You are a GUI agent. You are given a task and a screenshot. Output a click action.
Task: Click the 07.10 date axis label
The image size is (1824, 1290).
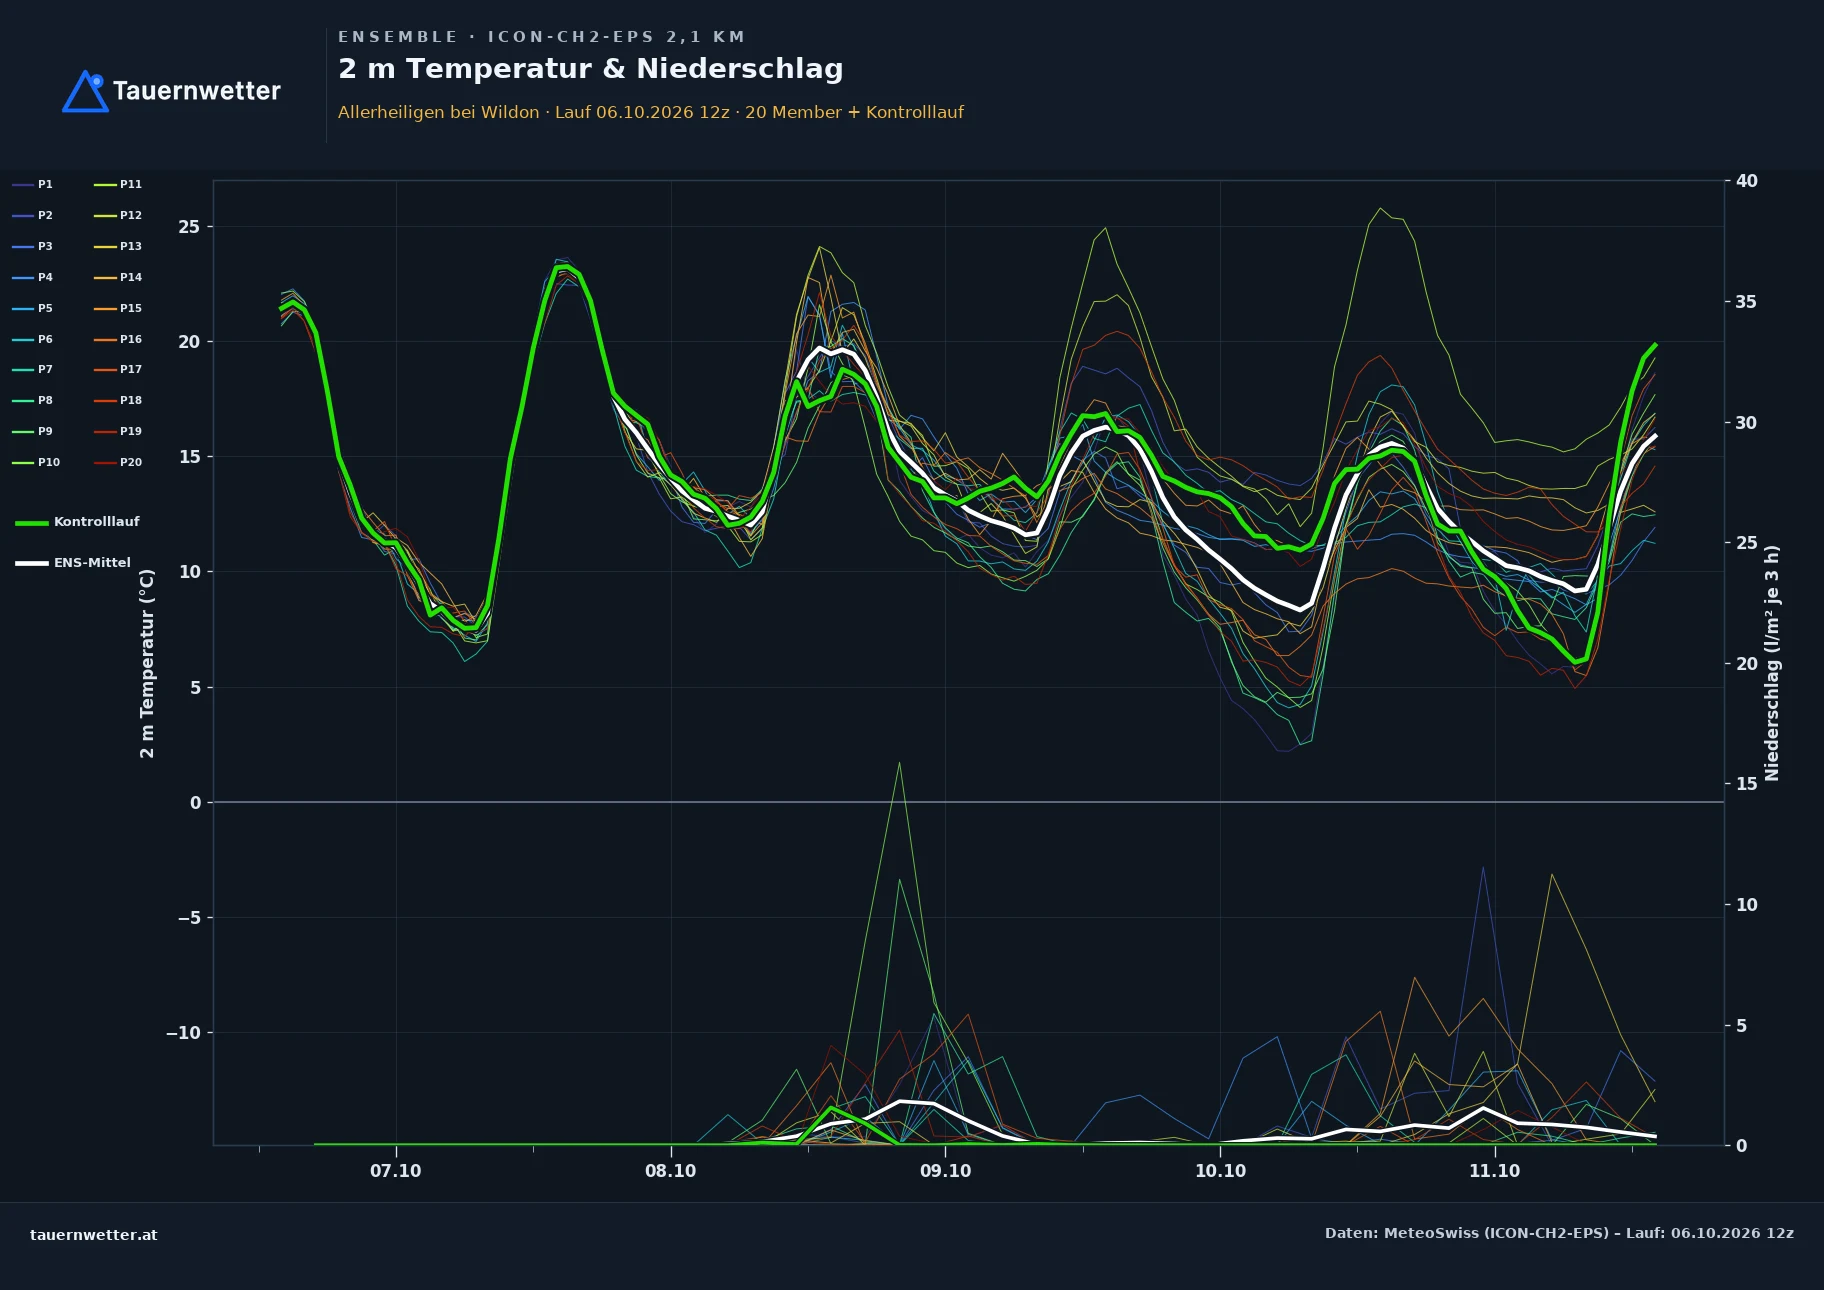(x=396, y=1171)
